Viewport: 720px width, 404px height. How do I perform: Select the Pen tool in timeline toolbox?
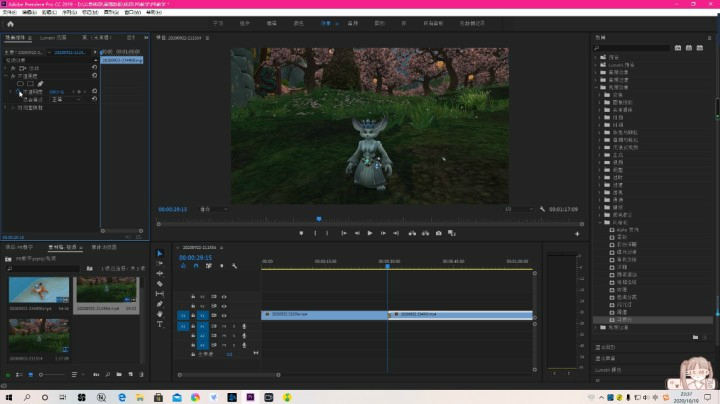tap(160, 304)
